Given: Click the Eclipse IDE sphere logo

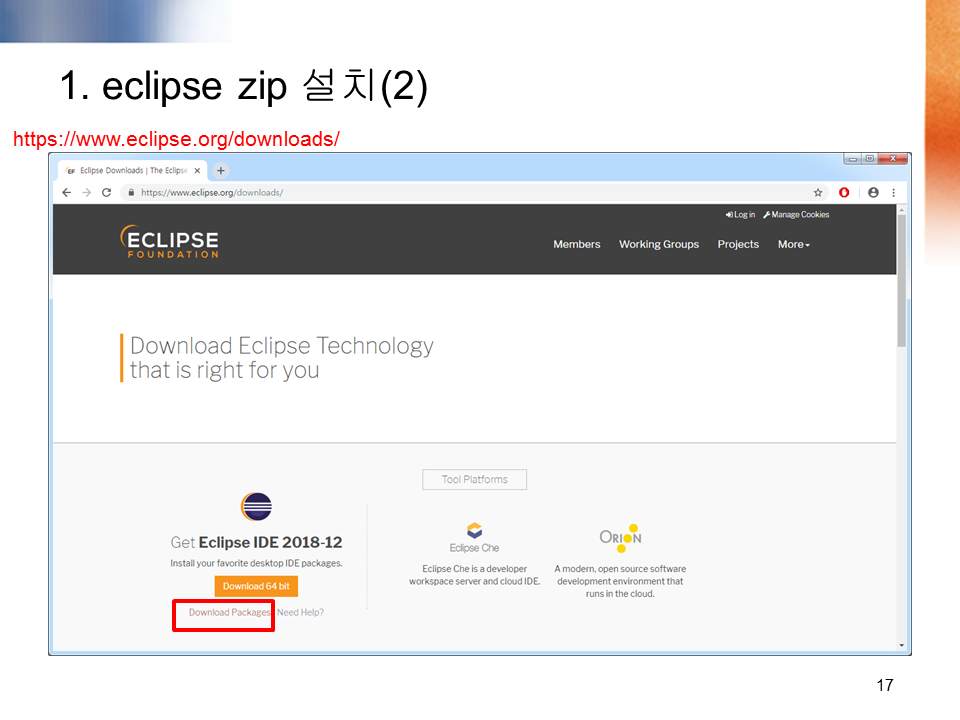Looking at the screenshot, I should [256, 506].
